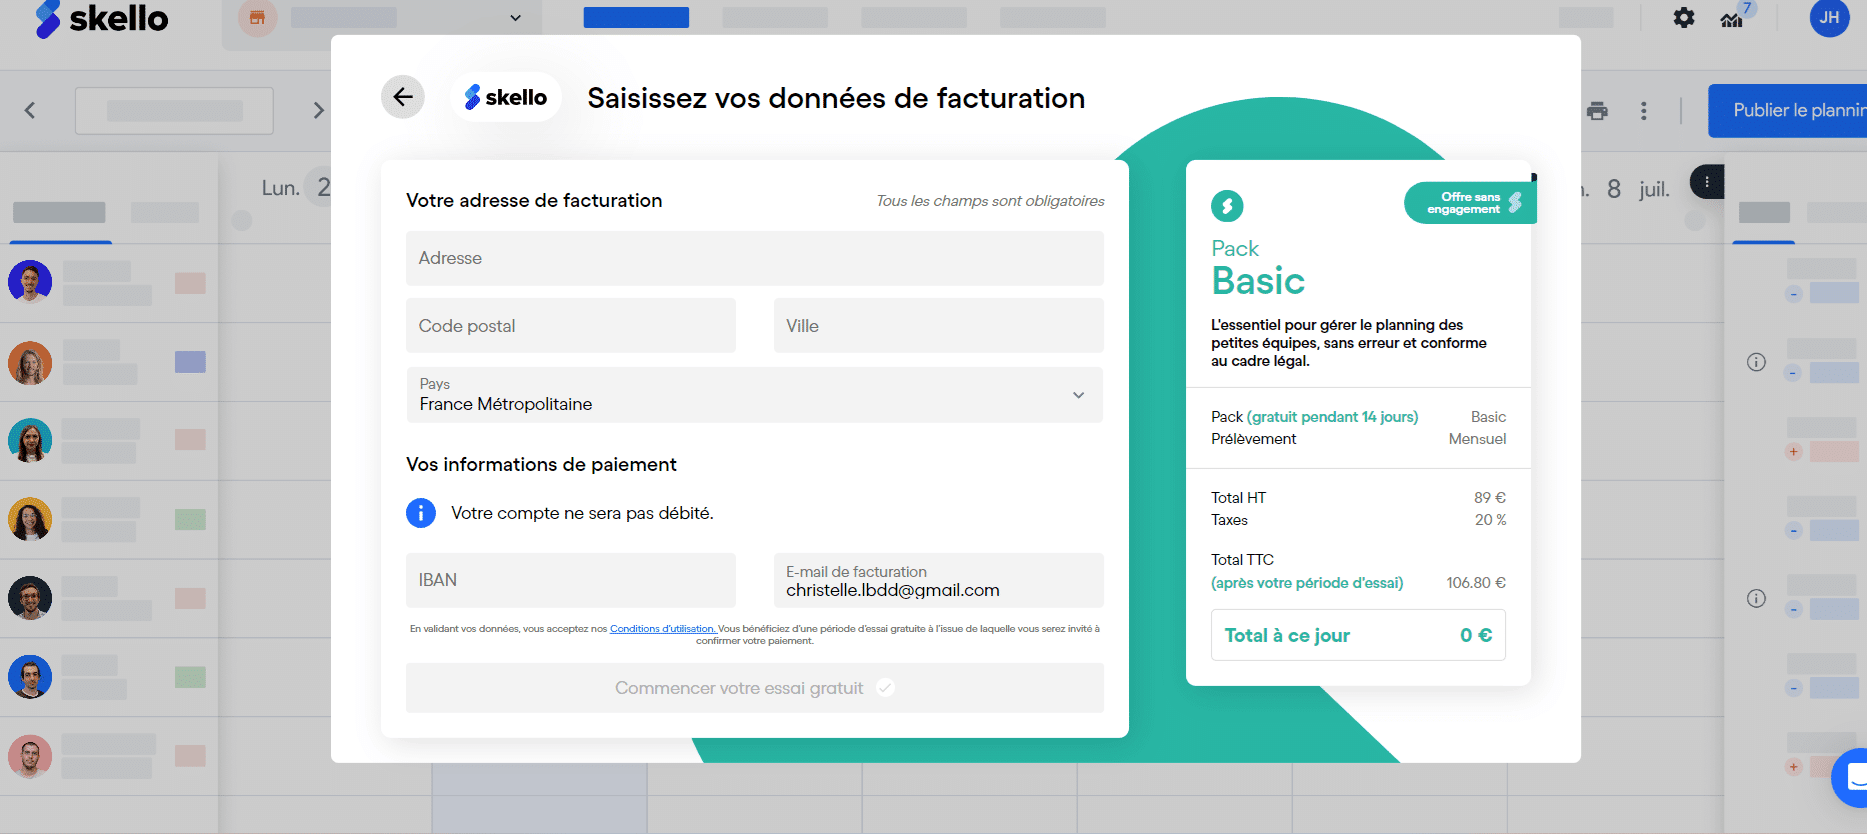
Task: Select the highlighted blue top navigation tab
Action: (x=636, y=18)
